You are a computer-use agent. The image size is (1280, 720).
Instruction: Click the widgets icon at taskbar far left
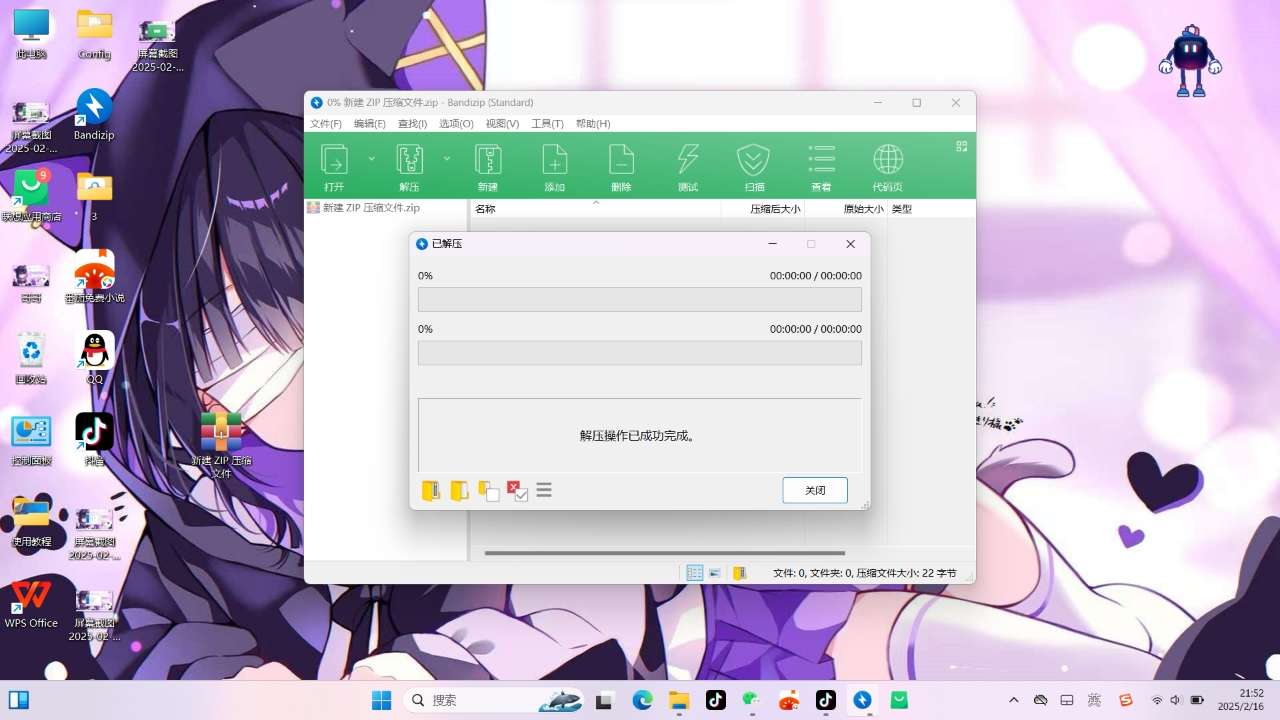[19, 700]
